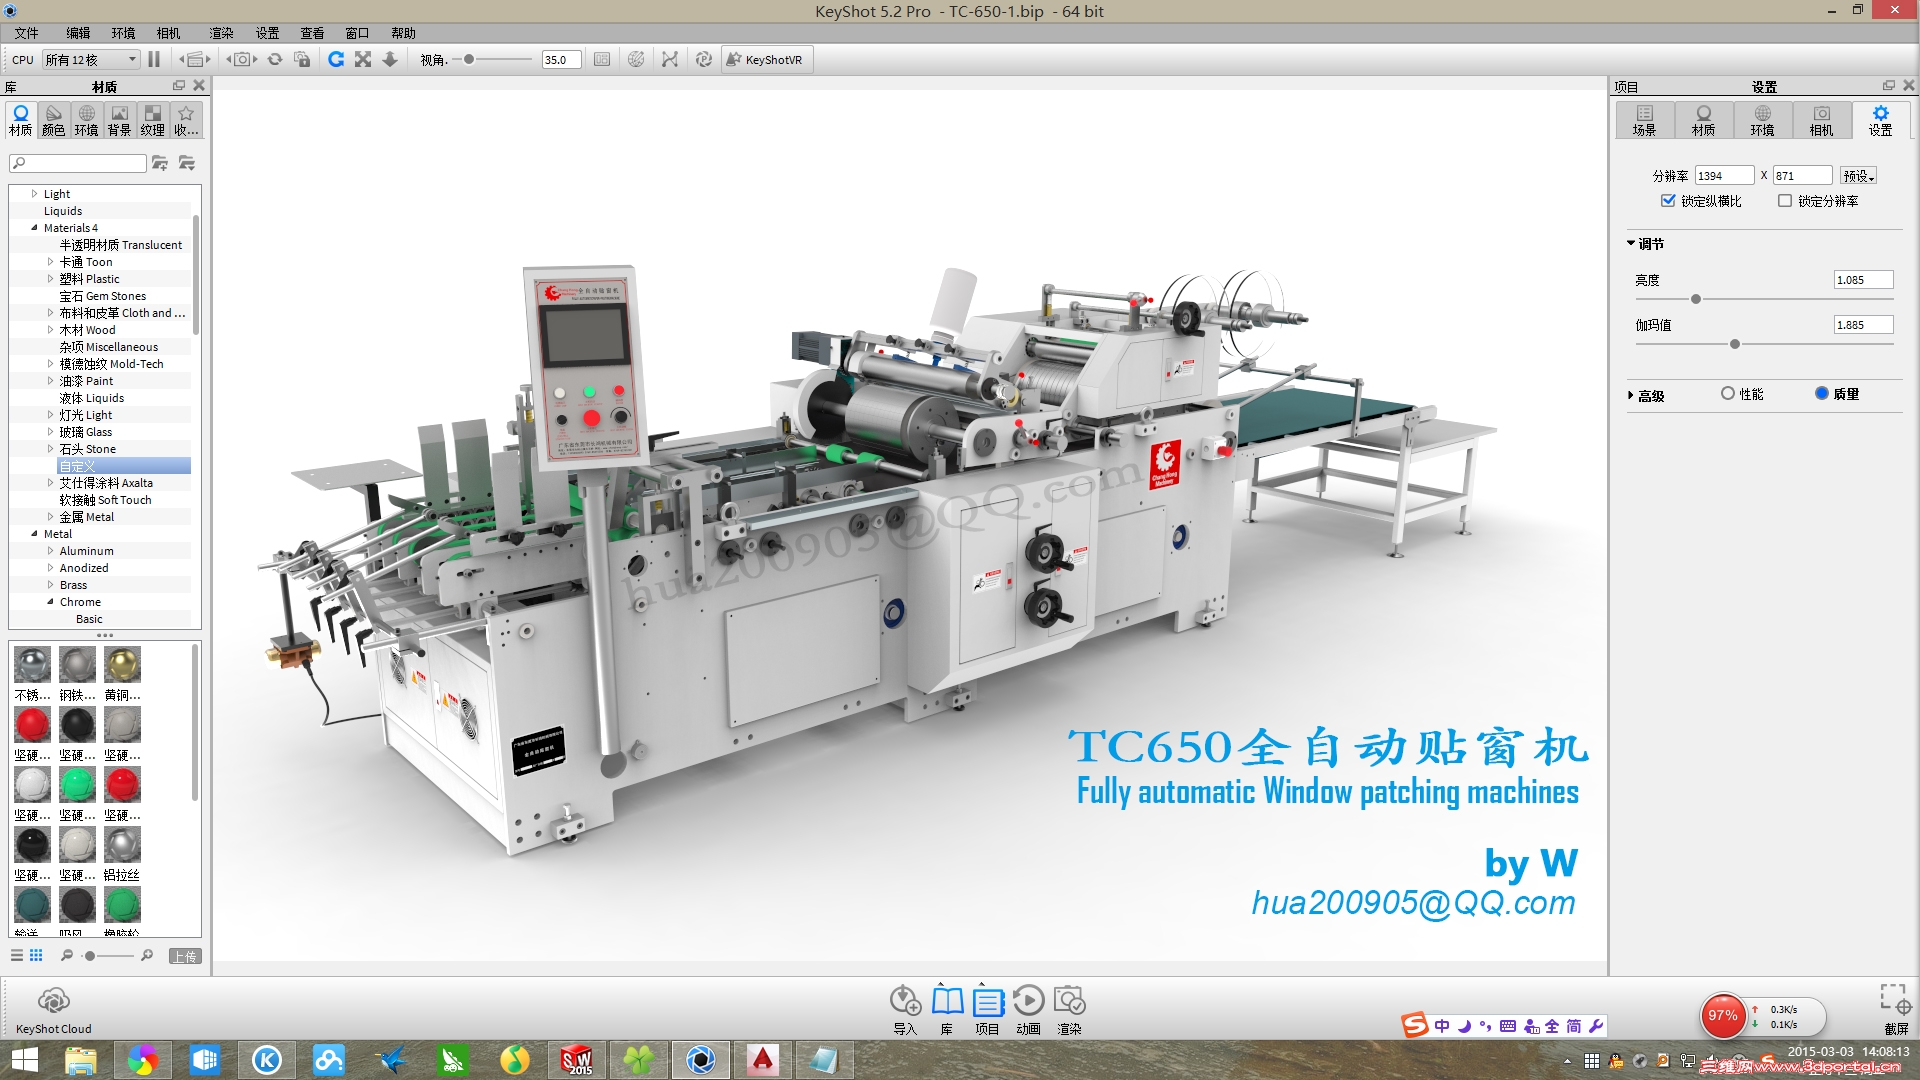Toggle the lock aspect ratio checkbox
The width and height of the screenshot is (1920, 1080).
point(1668,201)
